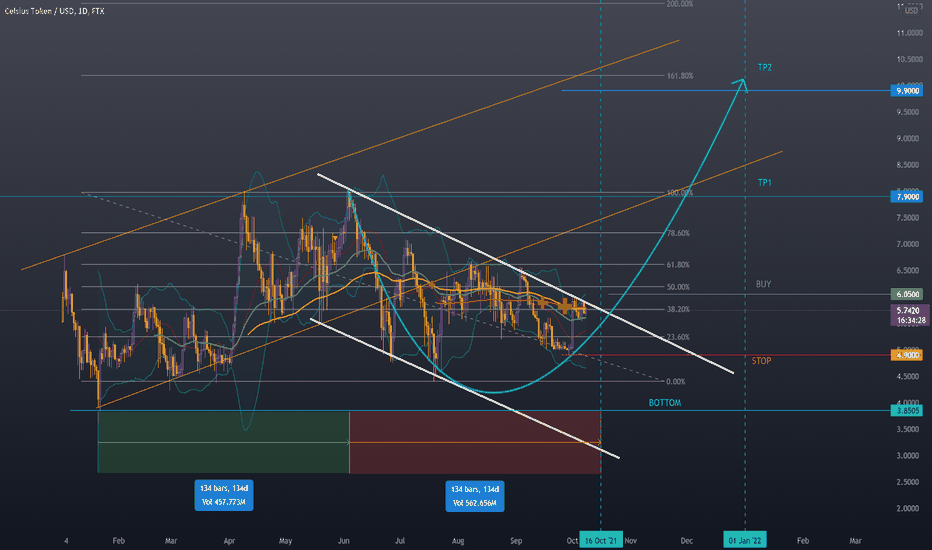
Task: Click the 01 Jan '22 date marker
Action: 745,540
